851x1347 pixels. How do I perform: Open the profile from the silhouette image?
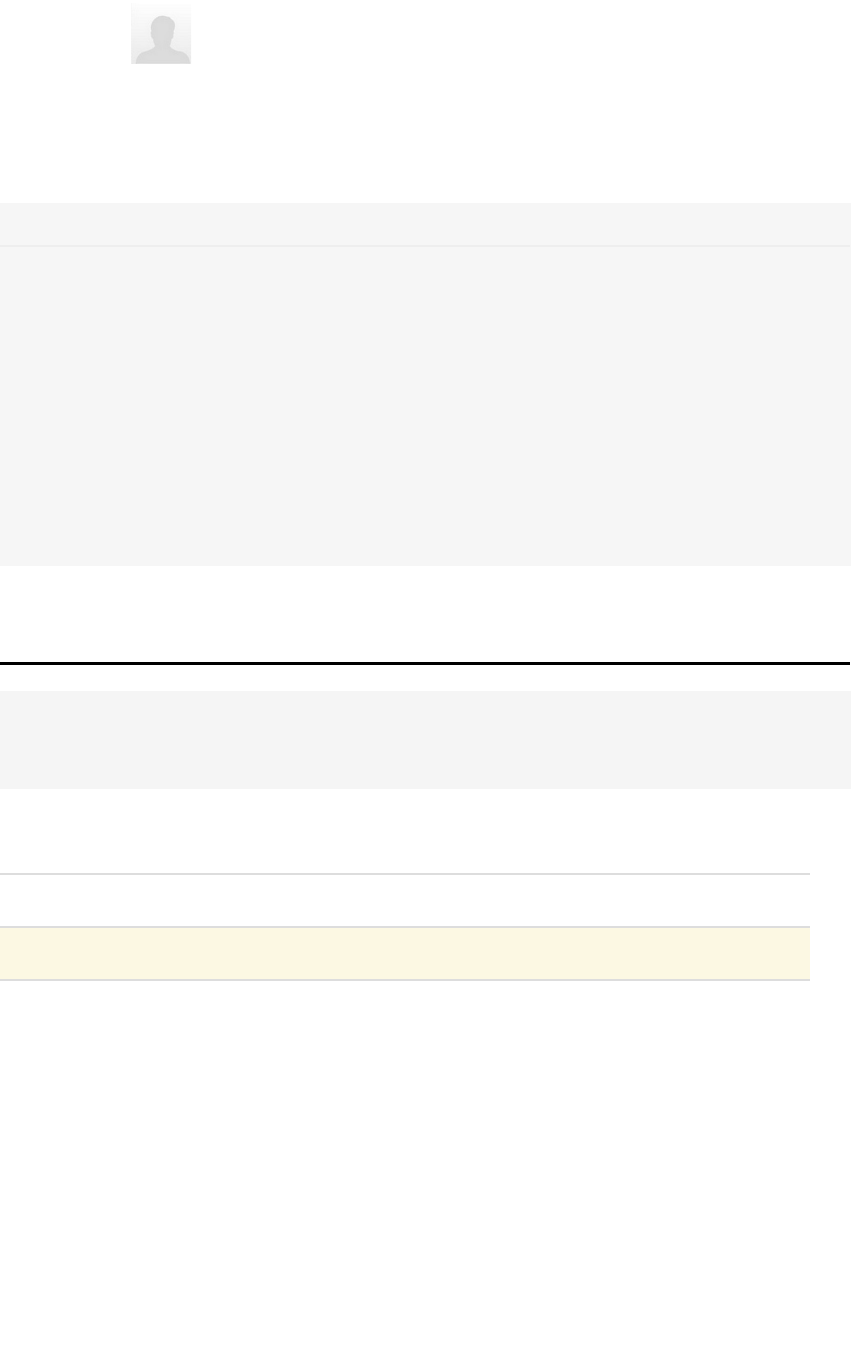click(161, 38)
